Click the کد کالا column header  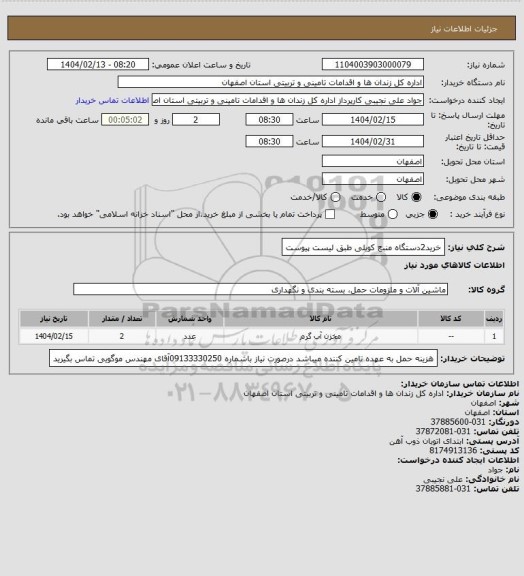(x=451, y=318)
